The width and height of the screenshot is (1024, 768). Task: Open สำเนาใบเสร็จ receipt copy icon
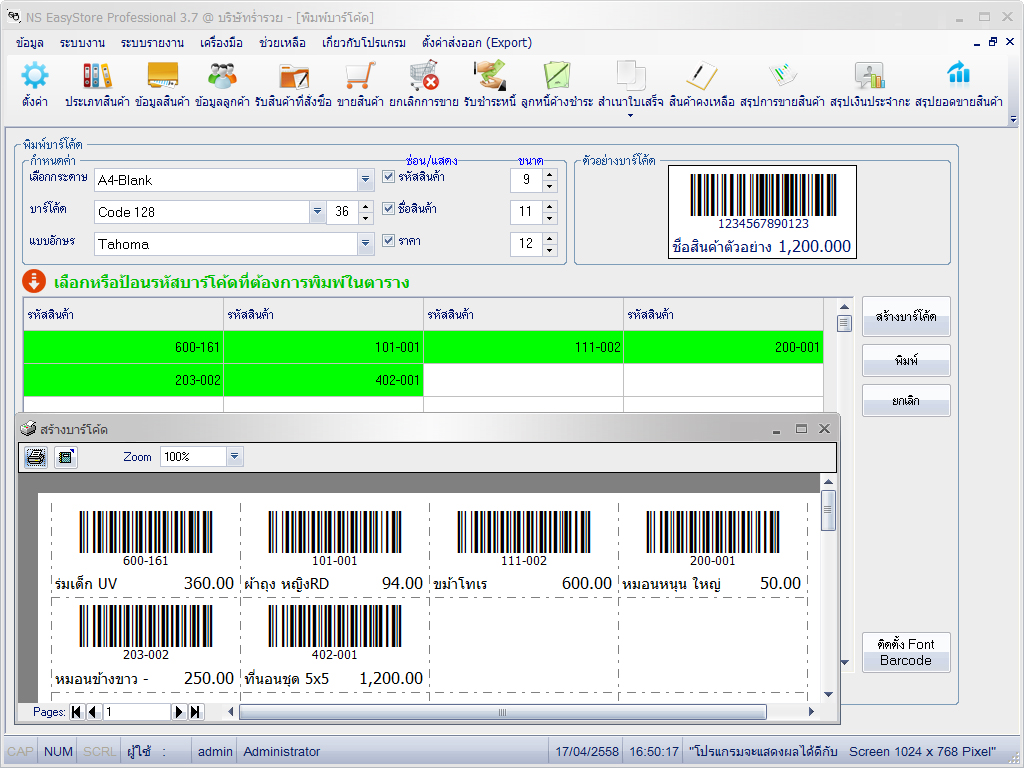point(631,76)
